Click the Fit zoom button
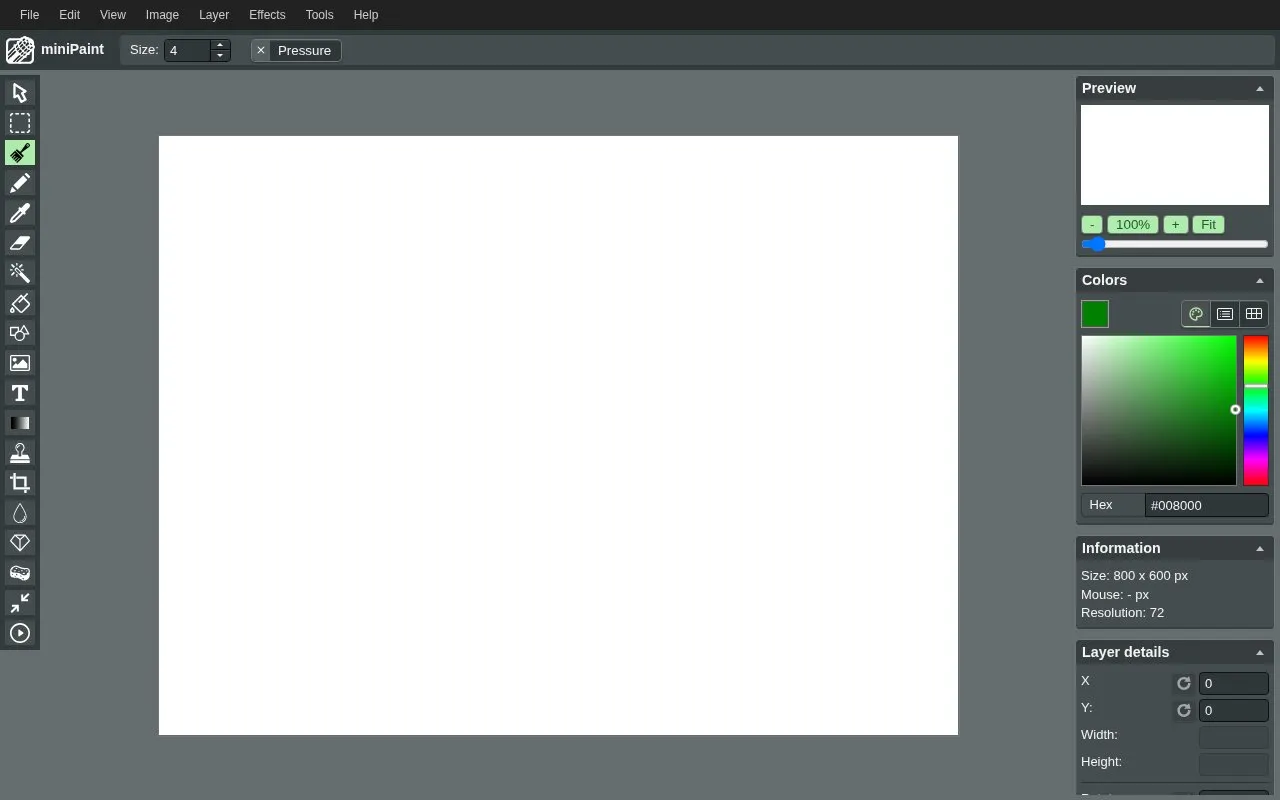 [1208, 225]
